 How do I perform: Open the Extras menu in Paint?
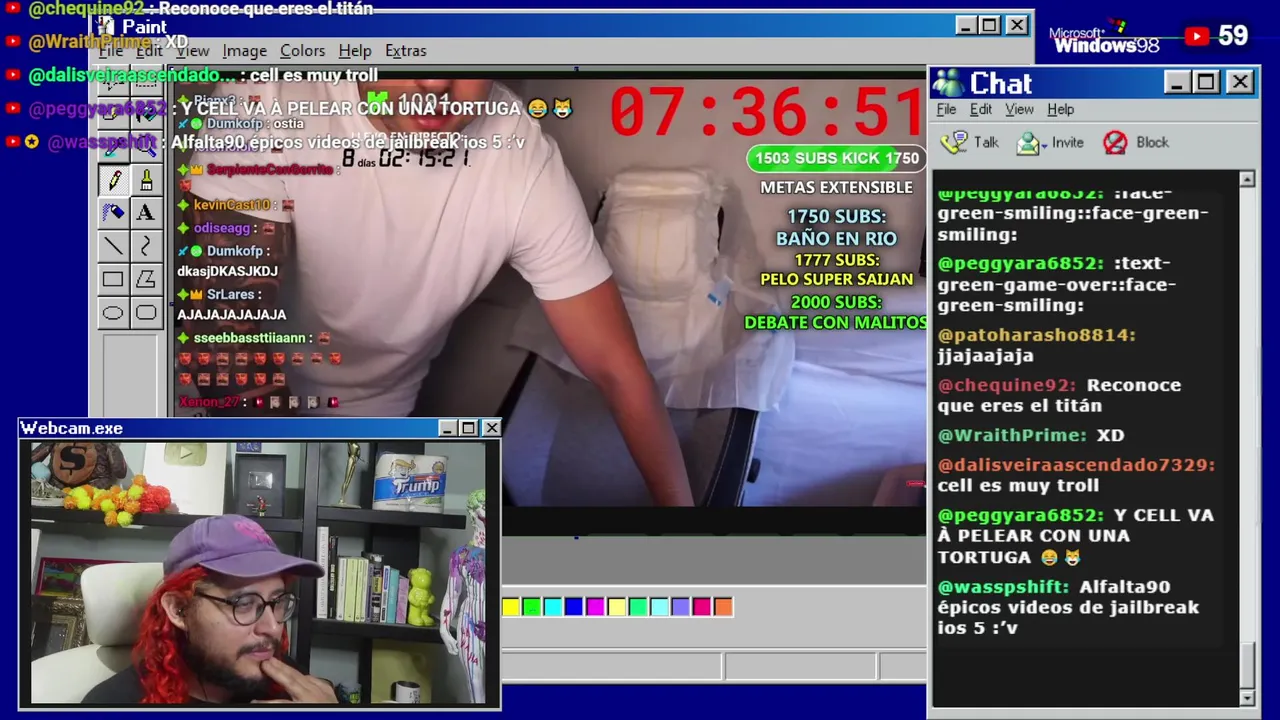click(x=405, y=51)
